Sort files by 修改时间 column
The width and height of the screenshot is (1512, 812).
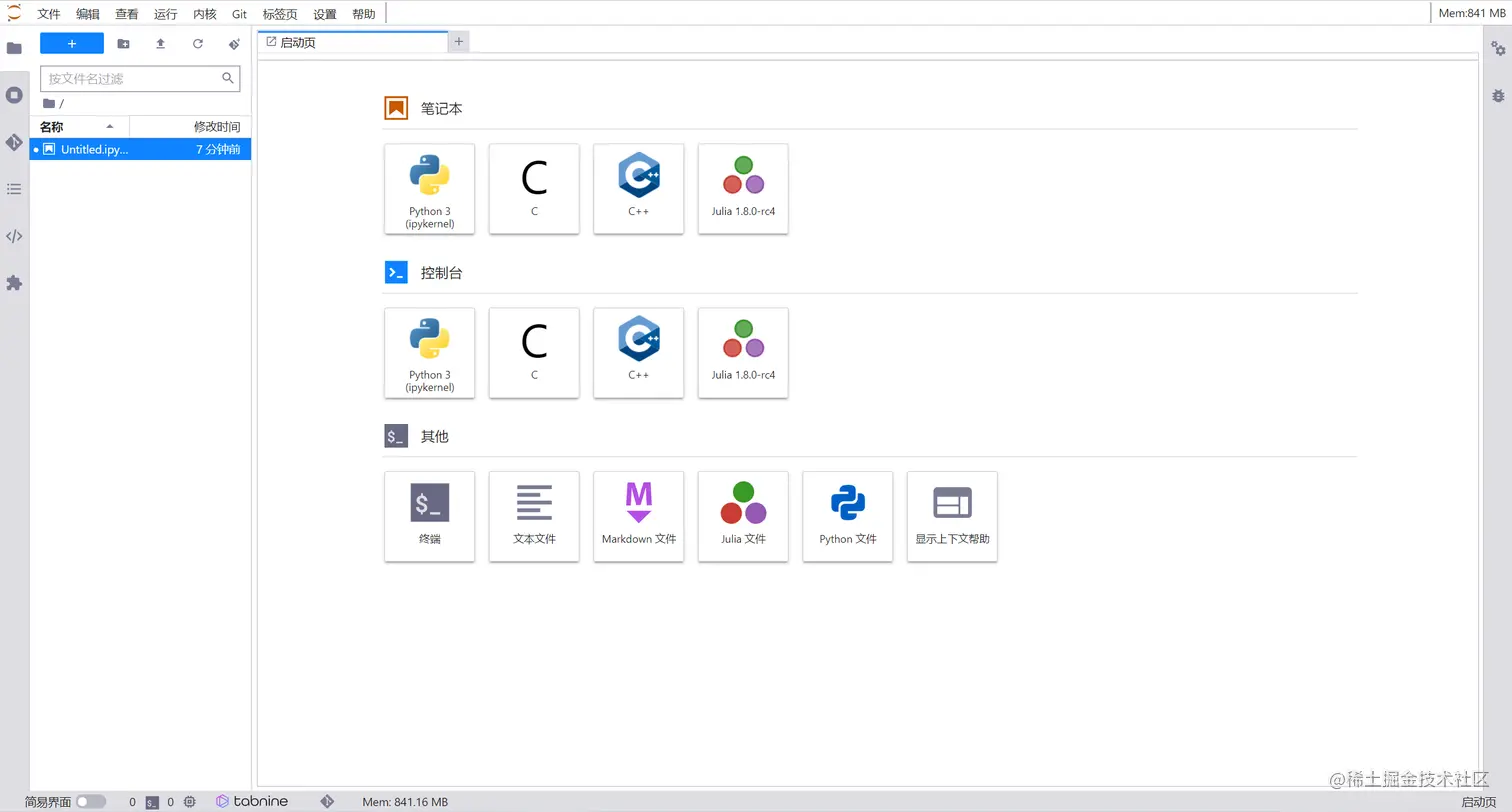click(191, 127)
